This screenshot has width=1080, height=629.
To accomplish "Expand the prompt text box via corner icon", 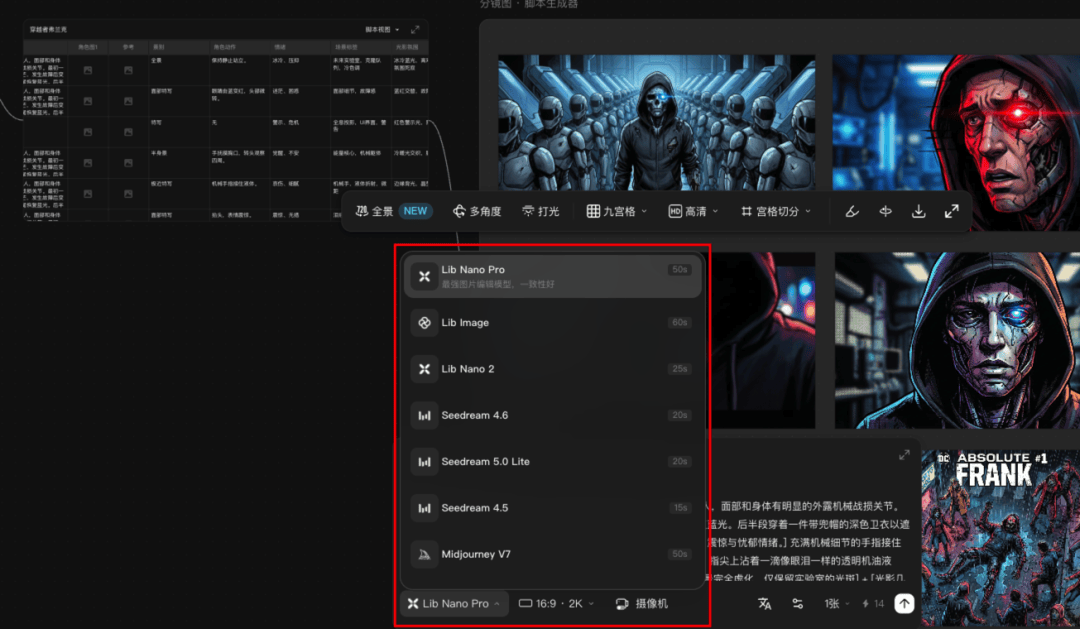I will pos(904,455).
